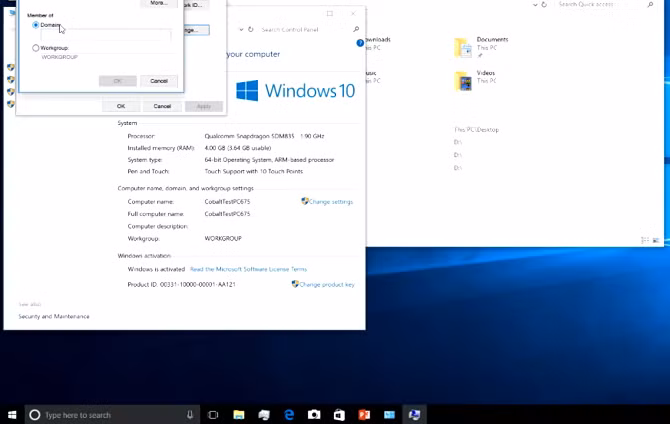Viewport: 670px width, 424px height.
Task: Open the Documents folder in File Explorer
Action: [x=481, y=47]
